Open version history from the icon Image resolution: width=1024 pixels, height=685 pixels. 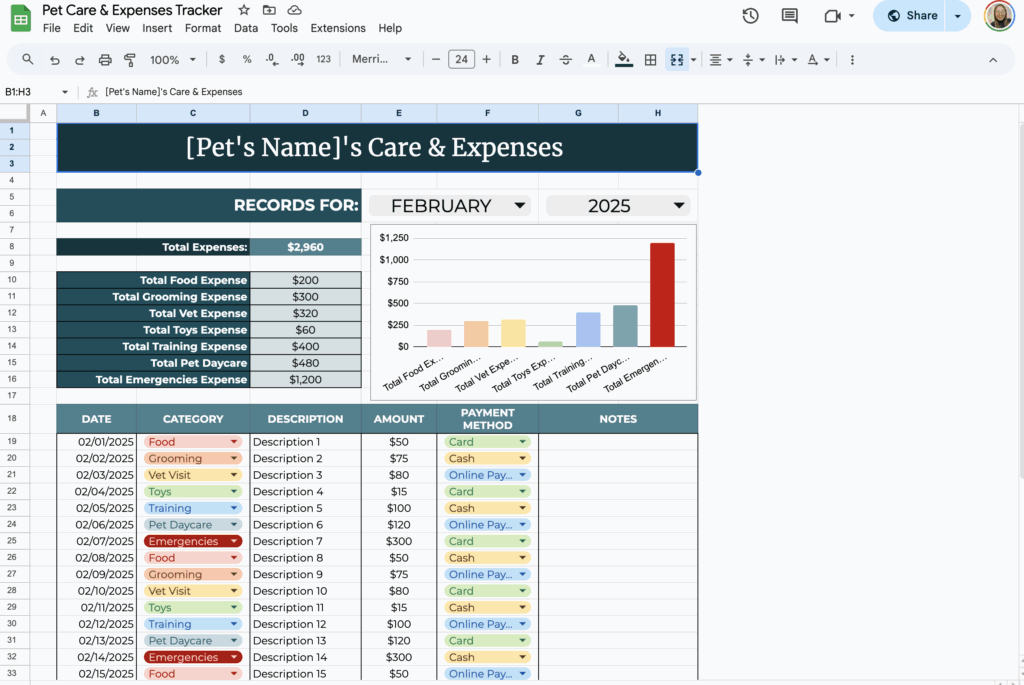[x=750, y=16]
